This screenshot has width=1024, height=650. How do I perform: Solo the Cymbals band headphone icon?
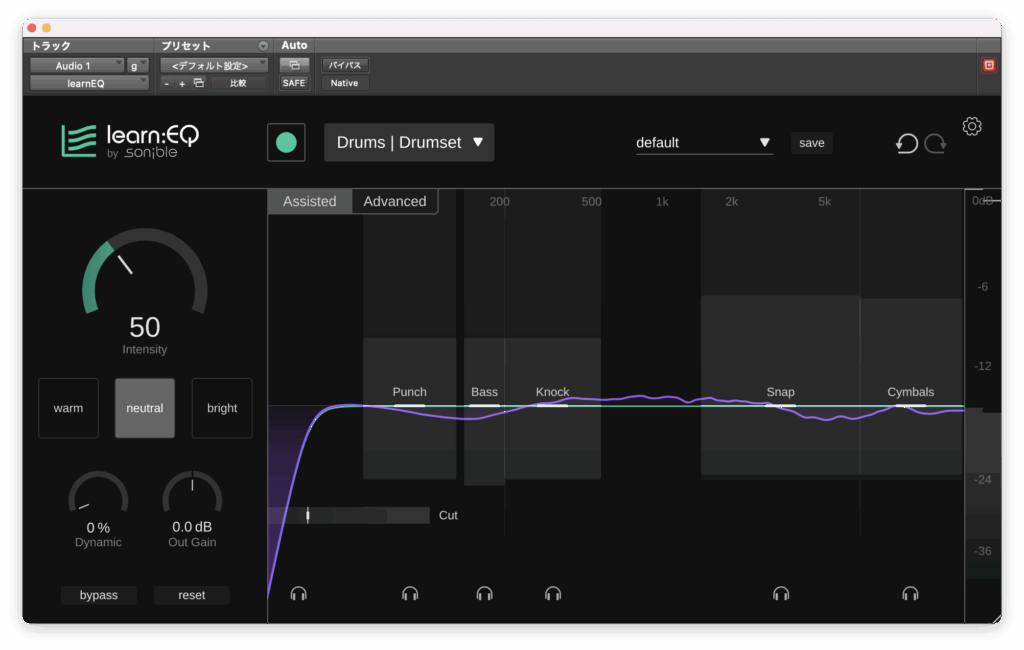tap(910, 594)
